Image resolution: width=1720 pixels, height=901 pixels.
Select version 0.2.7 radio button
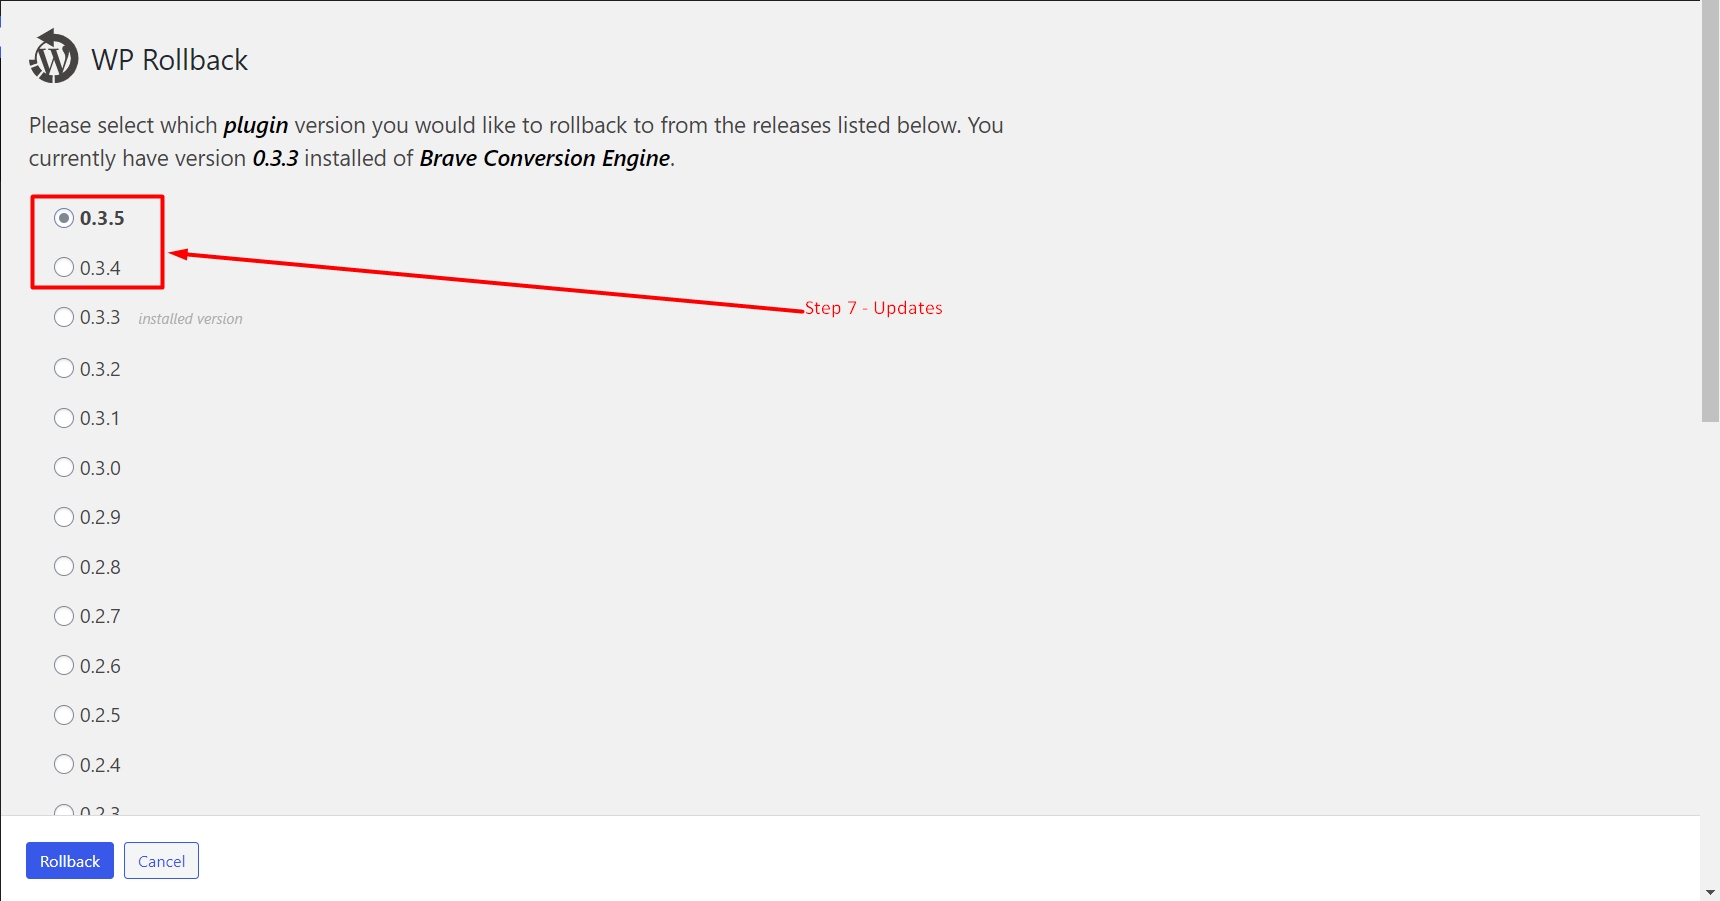pyautogui.click(x=64, y=616)
